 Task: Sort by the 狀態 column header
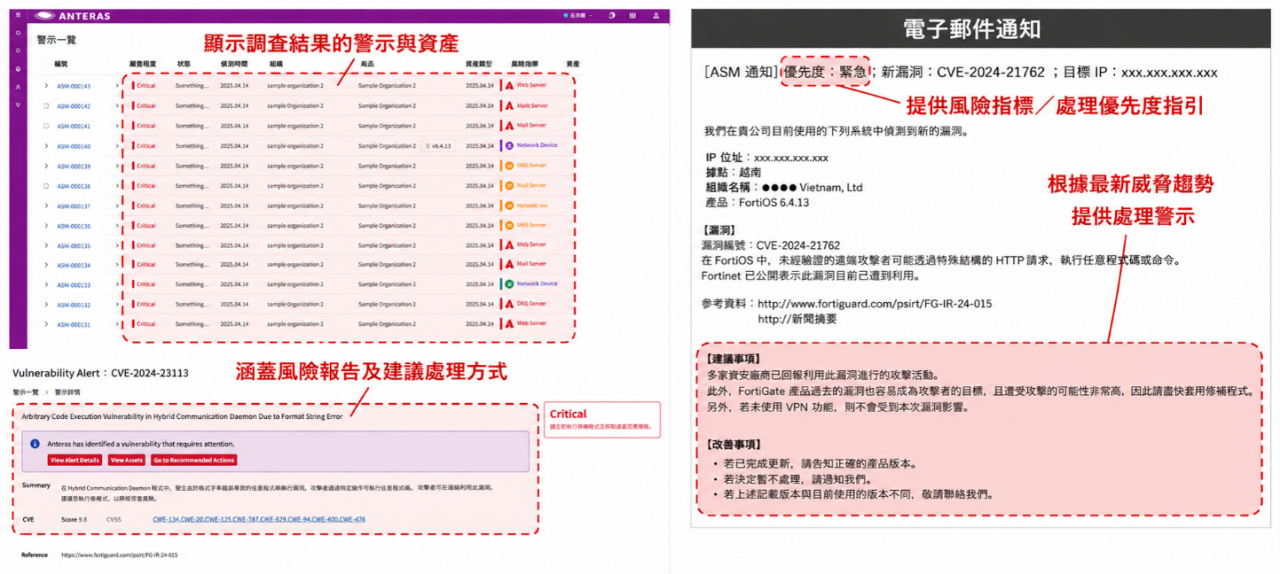coord(183,63)
